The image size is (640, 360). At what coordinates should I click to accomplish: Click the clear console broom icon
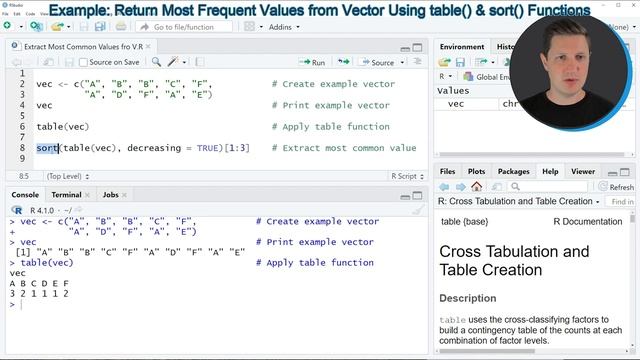click(x=419, y=210)
